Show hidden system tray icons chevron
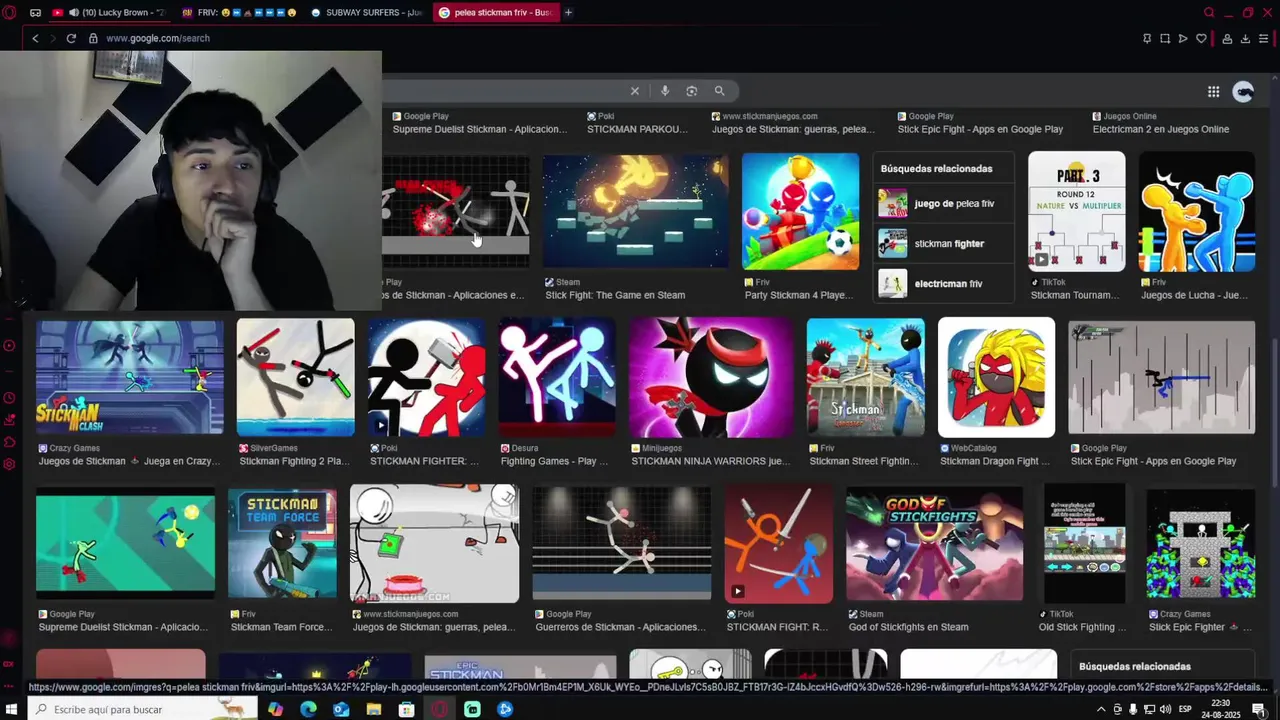This screenshot has width=1280, height=720. click(x=1101, y=709)
